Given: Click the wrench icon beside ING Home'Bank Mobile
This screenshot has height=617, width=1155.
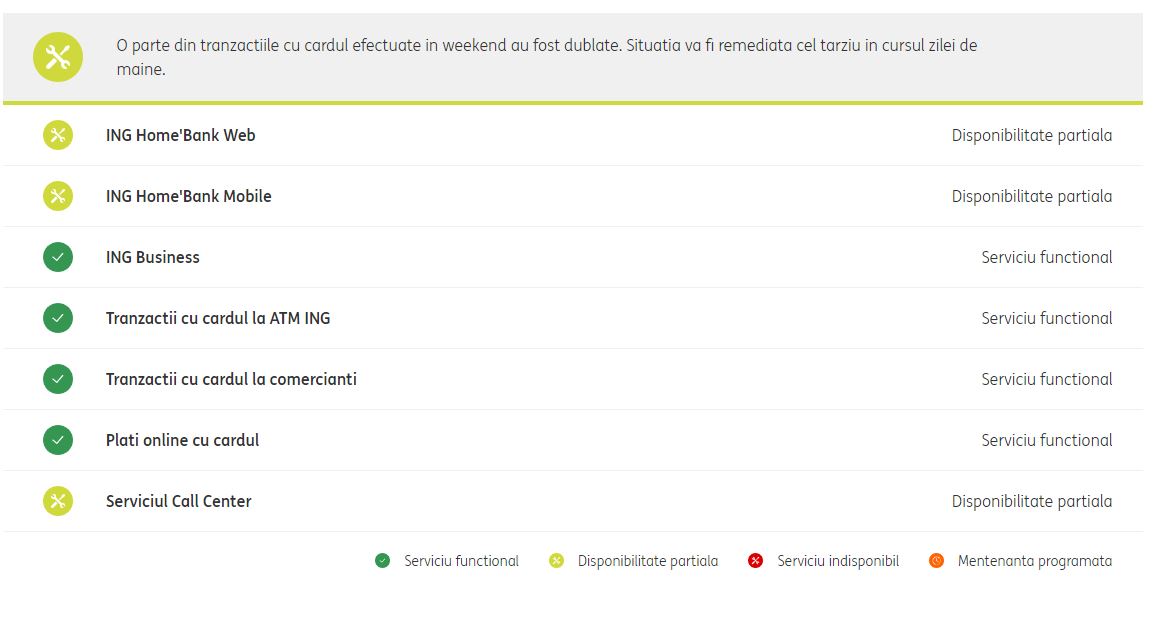Looking at the screenshot, I should coord(58,196).
